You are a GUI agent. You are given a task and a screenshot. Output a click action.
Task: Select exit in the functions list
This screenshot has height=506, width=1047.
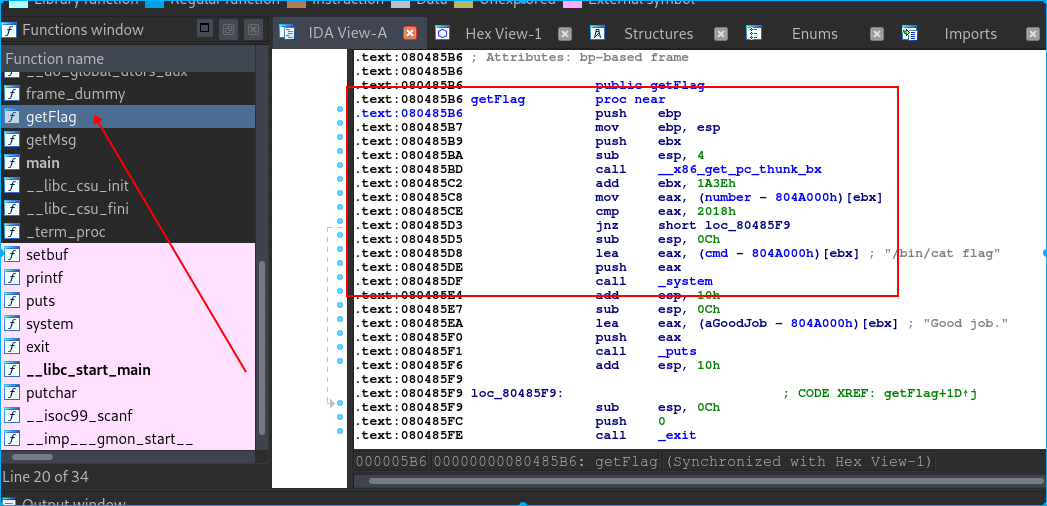(x=127, y=347)
